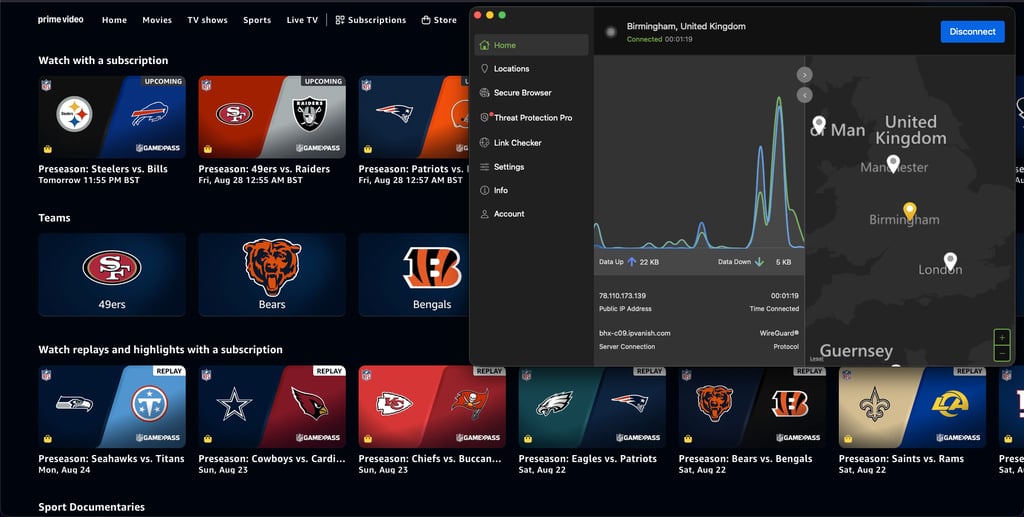Click the Disconnect button

[x=972, y=31]
